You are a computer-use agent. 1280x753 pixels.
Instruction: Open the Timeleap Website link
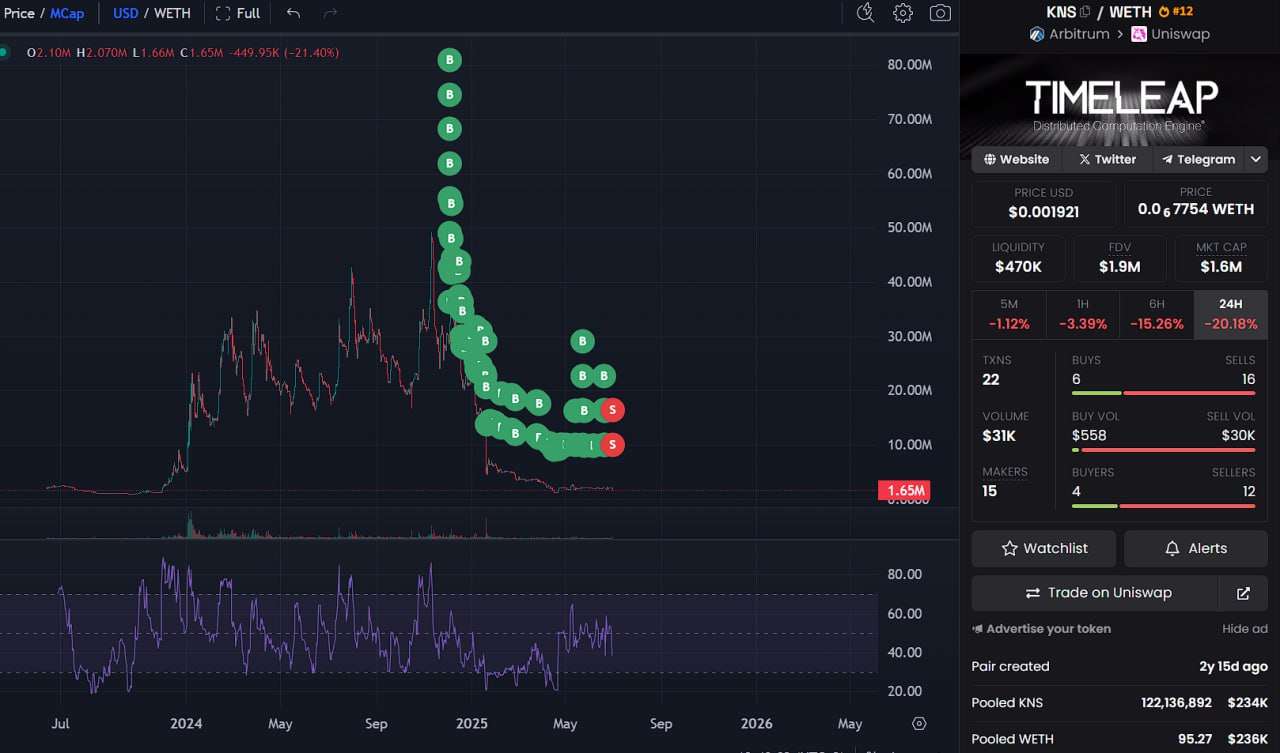(1017, 159)
